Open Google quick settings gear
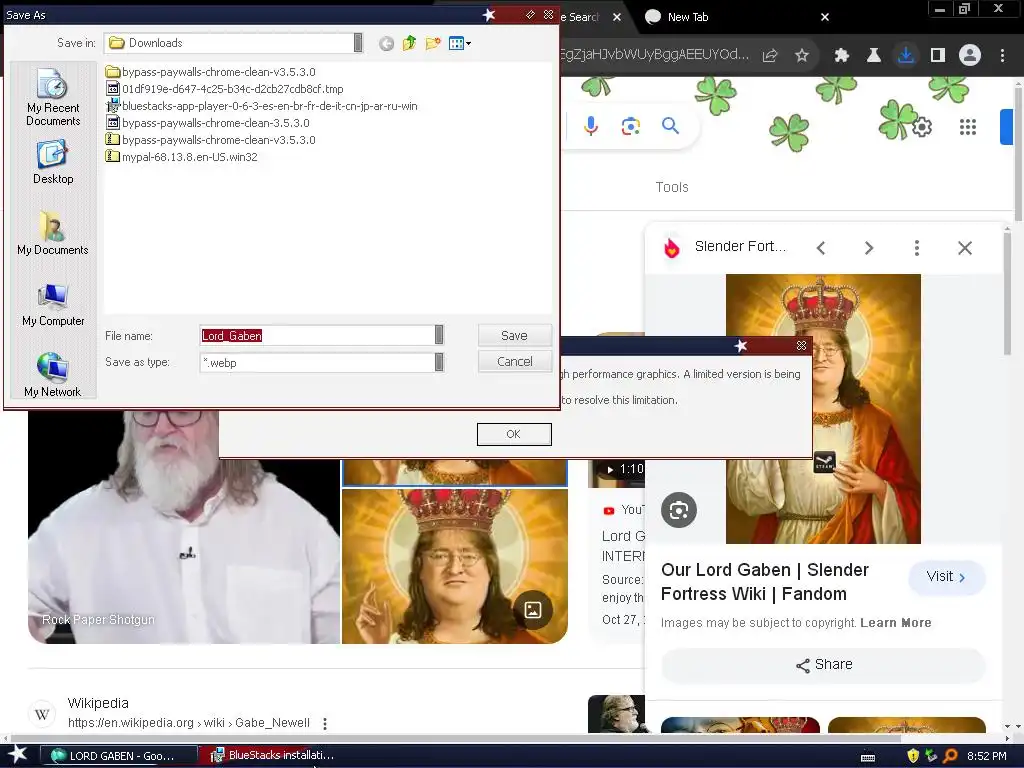The image size is (1024, 768). point(921,127)
